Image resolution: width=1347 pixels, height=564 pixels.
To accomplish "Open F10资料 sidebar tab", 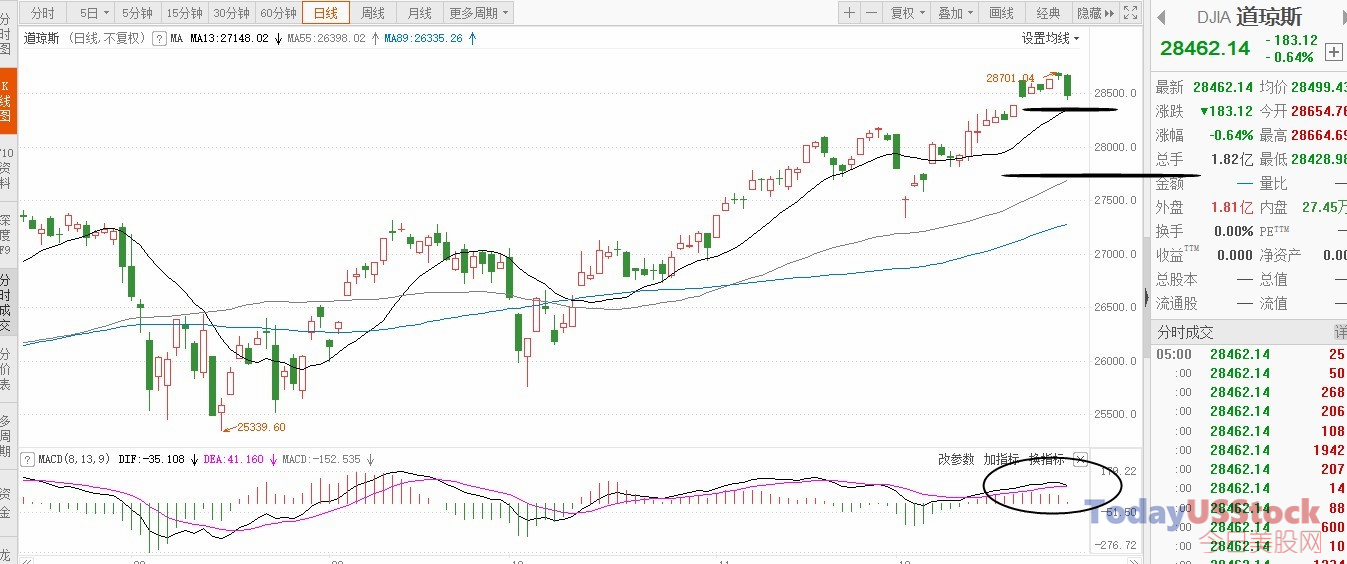I will 6,166.
